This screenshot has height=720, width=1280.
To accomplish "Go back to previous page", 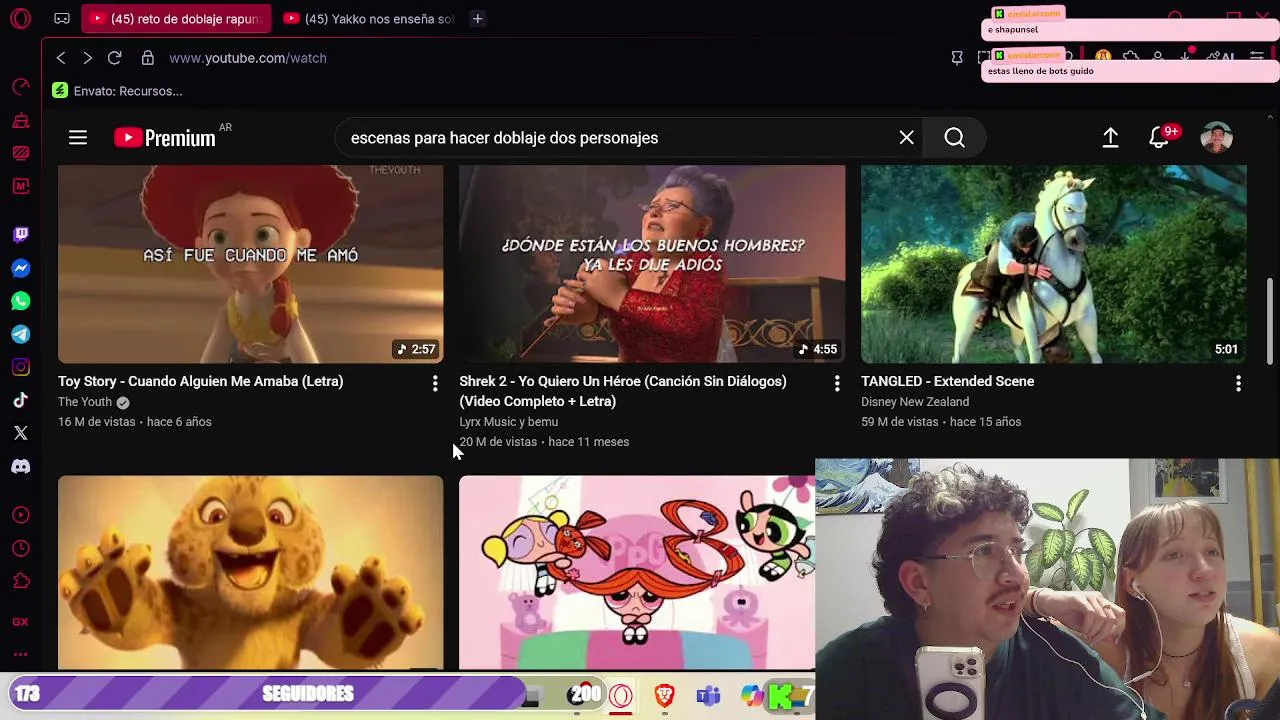I will coord(61,58).
